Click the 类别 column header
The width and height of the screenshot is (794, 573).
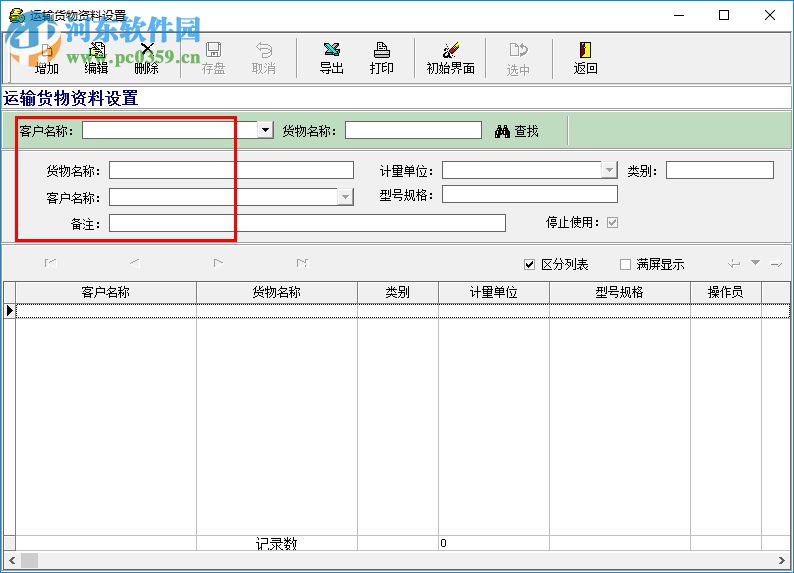(x=398, y=292)
